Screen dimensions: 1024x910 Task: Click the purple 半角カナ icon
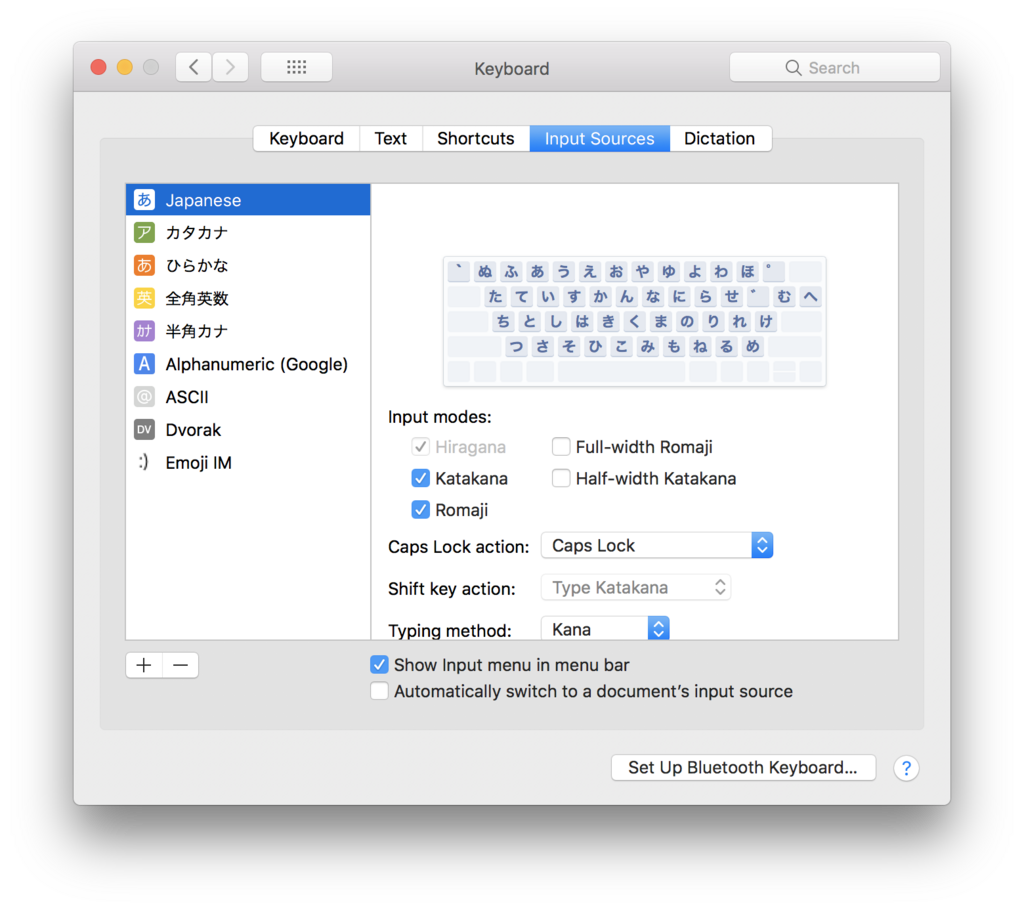[x=144, y=331]
